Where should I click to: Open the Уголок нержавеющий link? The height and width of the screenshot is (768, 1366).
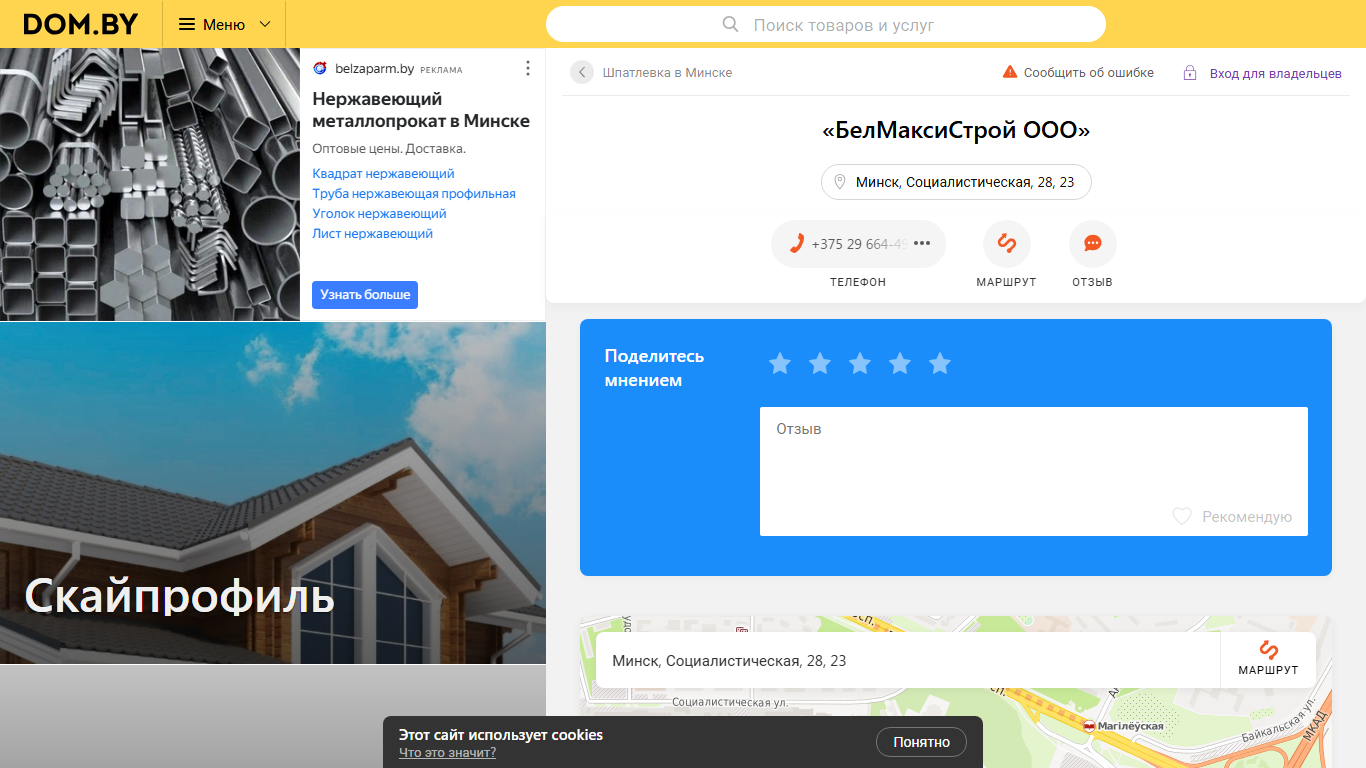379,214
